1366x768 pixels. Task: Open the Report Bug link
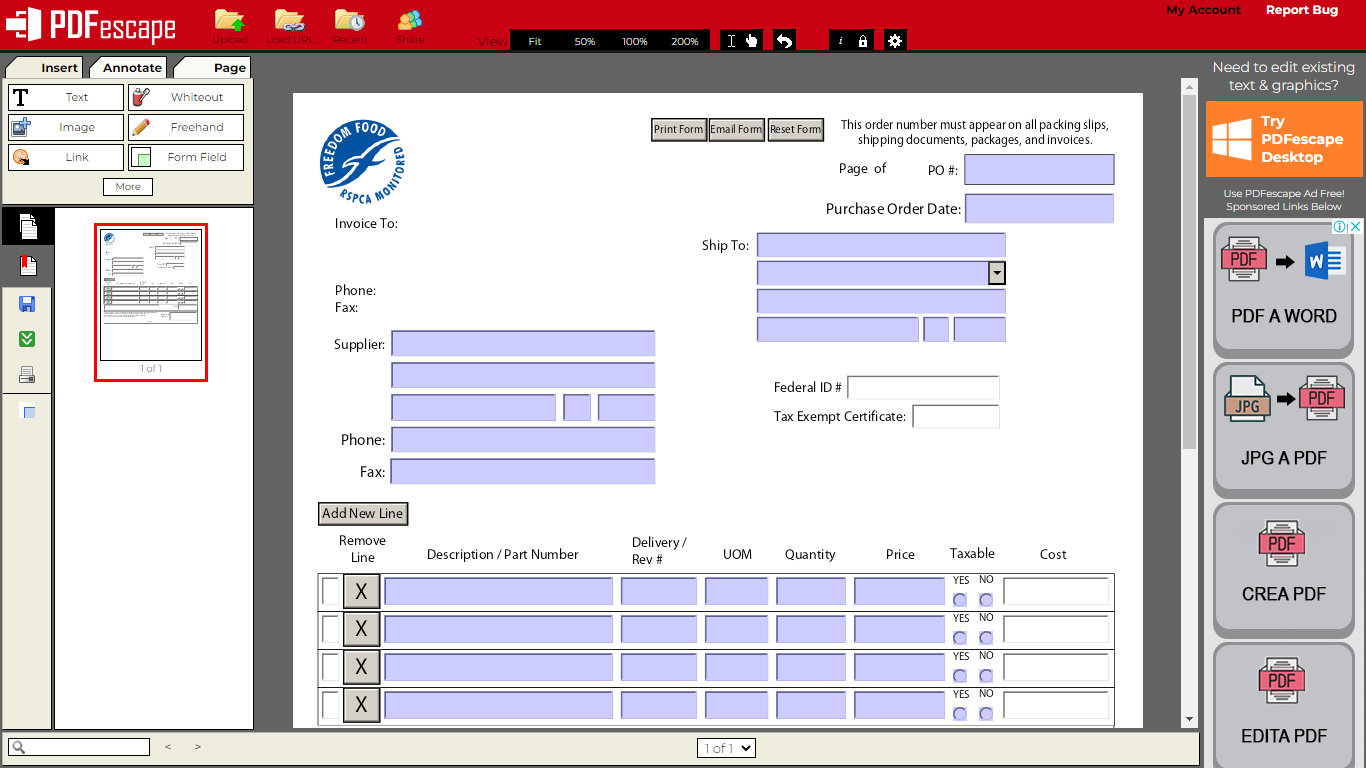(1301, 10)
